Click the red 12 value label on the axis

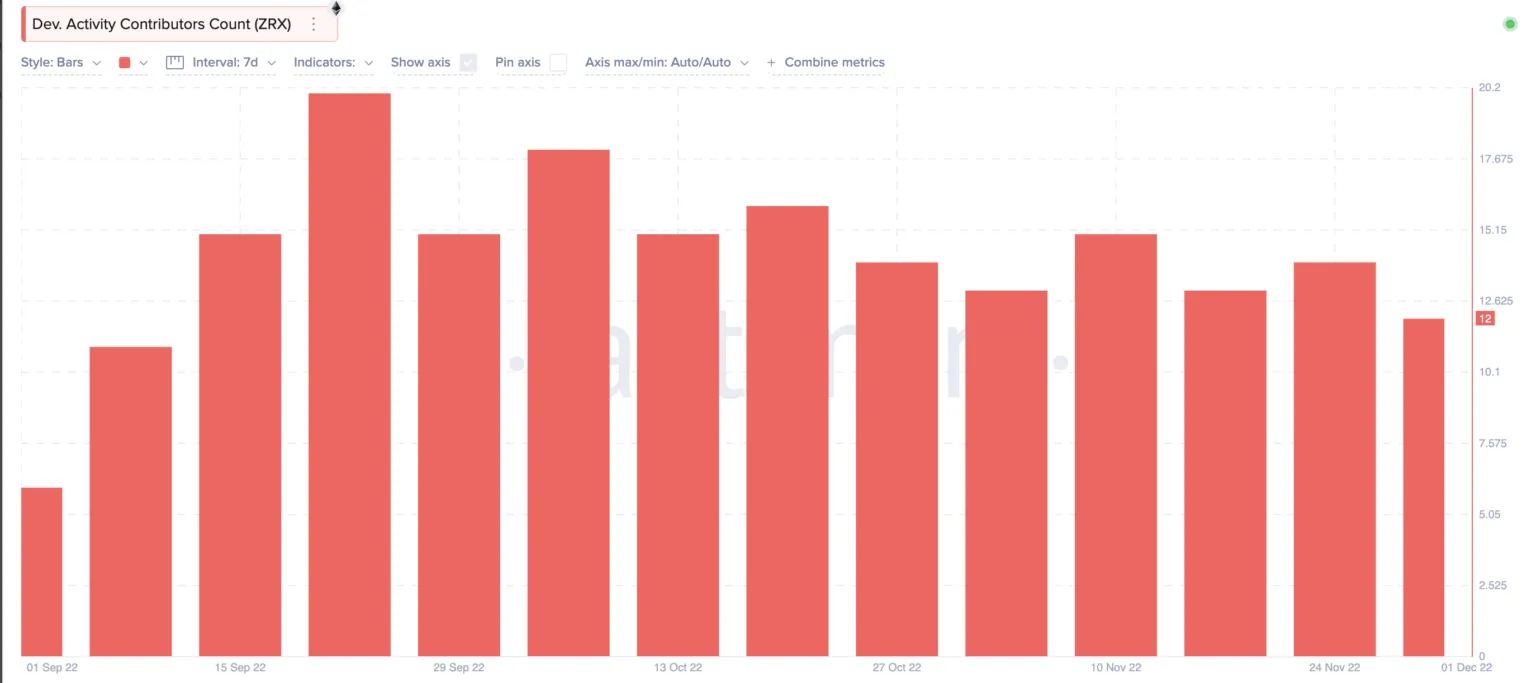pos(1485,319)
